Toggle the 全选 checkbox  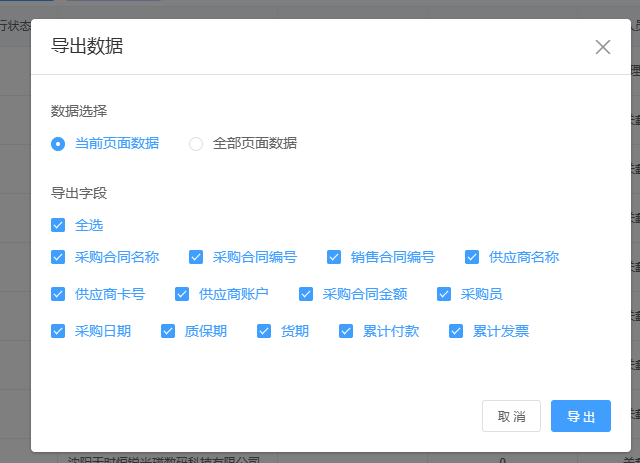(x=59, y=225)
